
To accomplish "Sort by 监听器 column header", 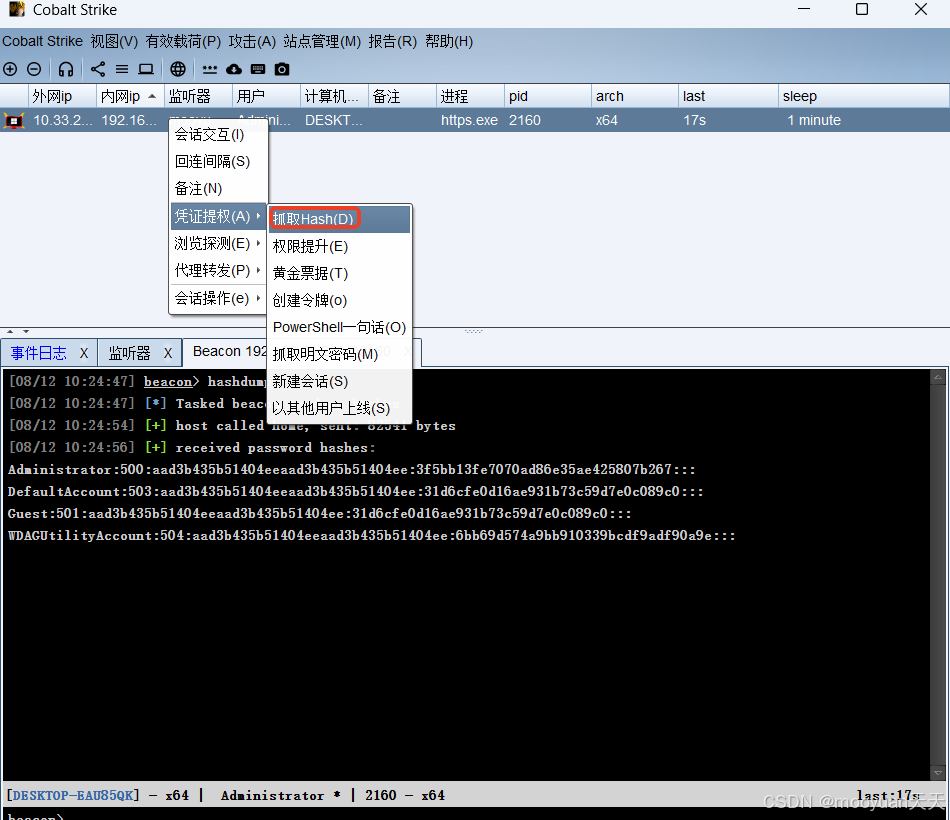I will pos(198,96).
